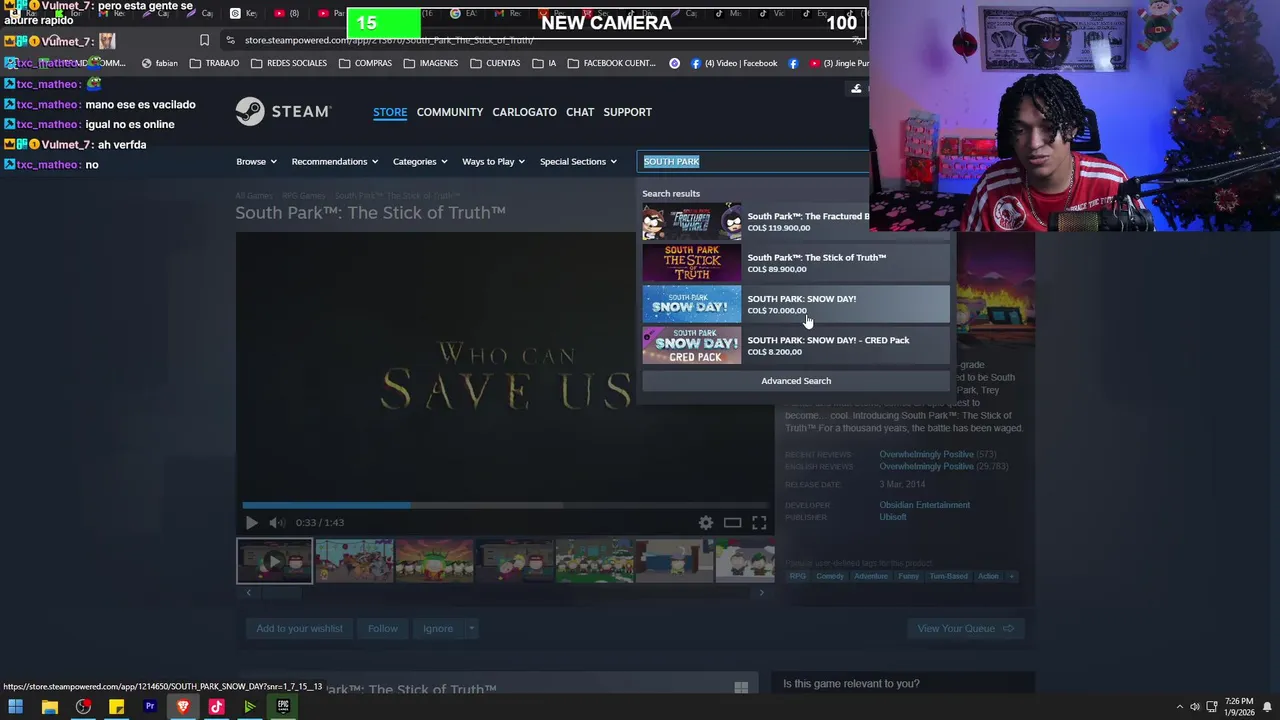Launch Adobe Premiere Pro from taskbar
Viewport: 1280px width, 720px height.
click(x=150, y=707)
